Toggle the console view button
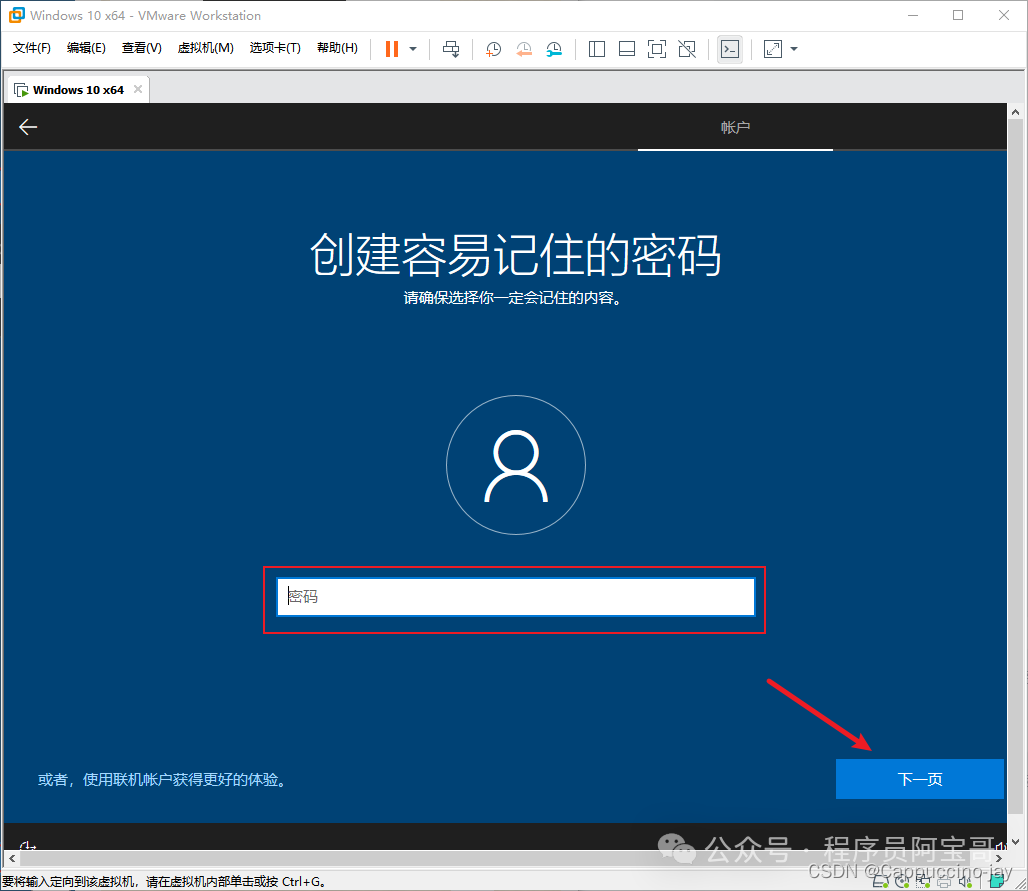The width and height of the screenshot is (1028, 891). click(730, 49)
